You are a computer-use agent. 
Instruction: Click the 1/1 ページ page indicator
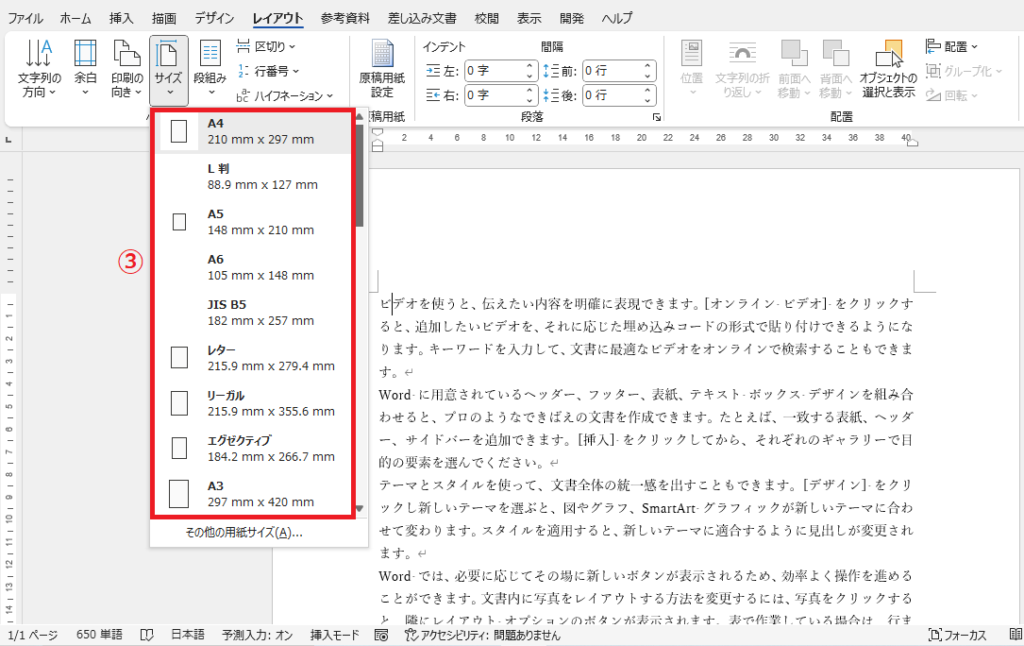33,635
